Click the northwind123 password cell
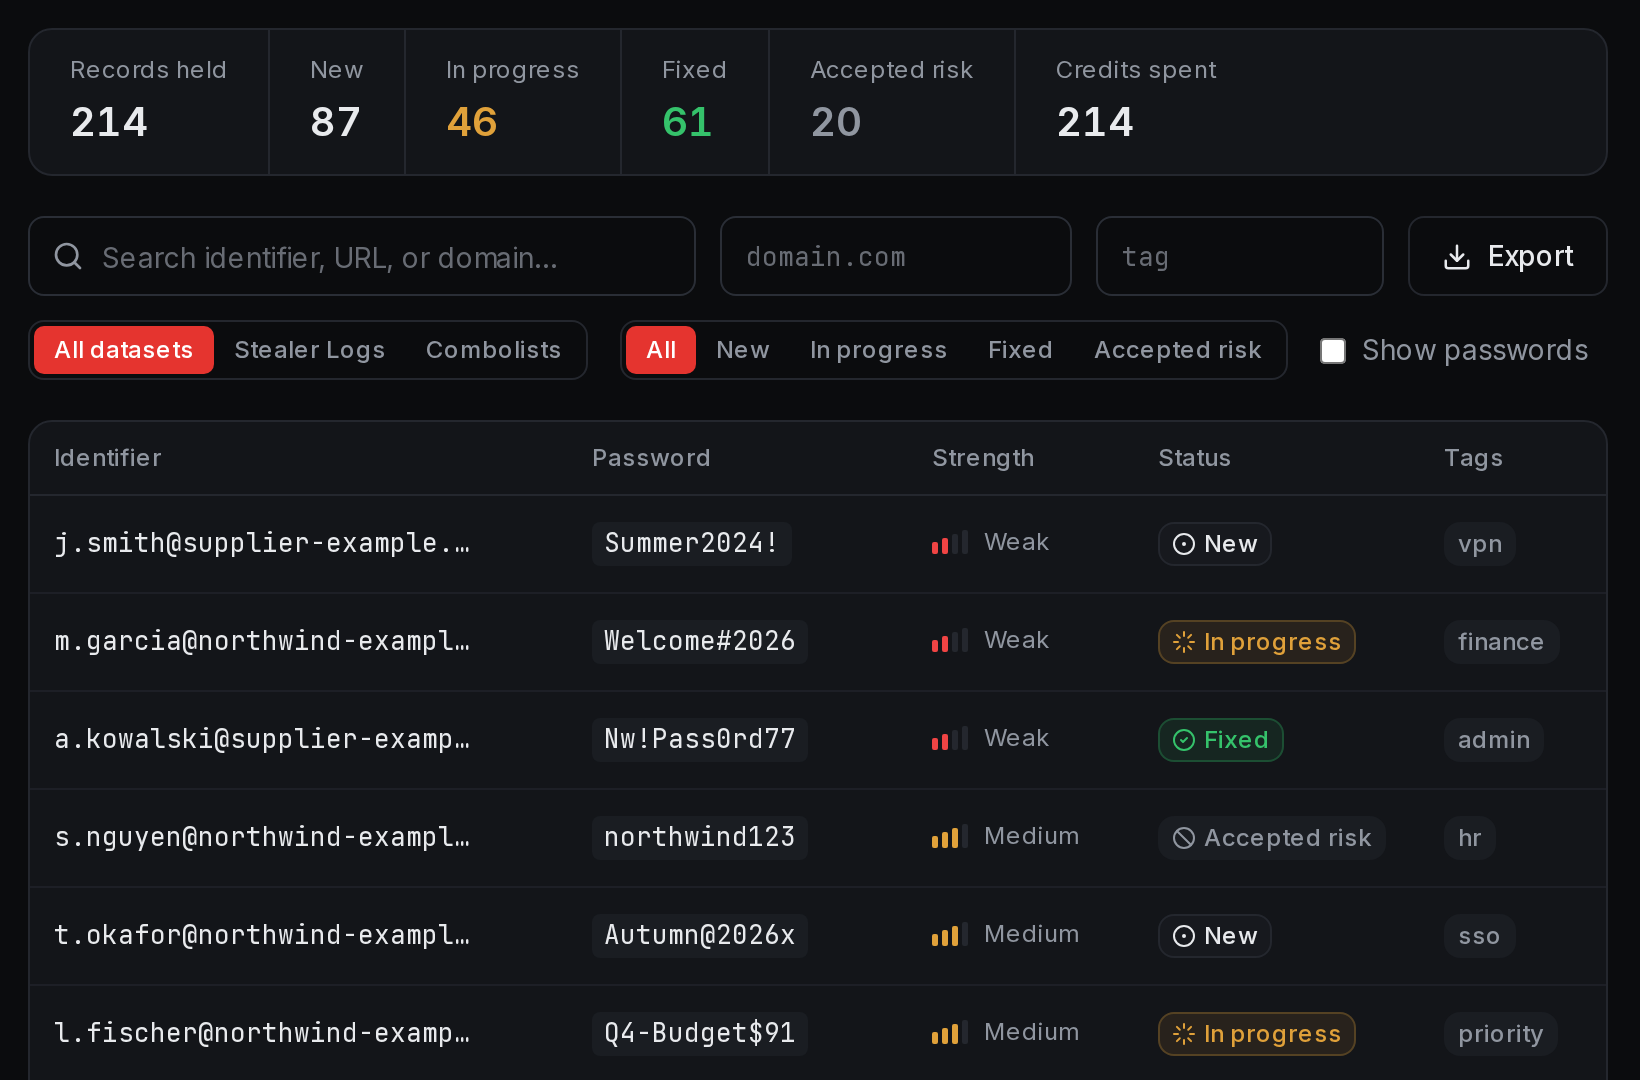 point(700,838)
